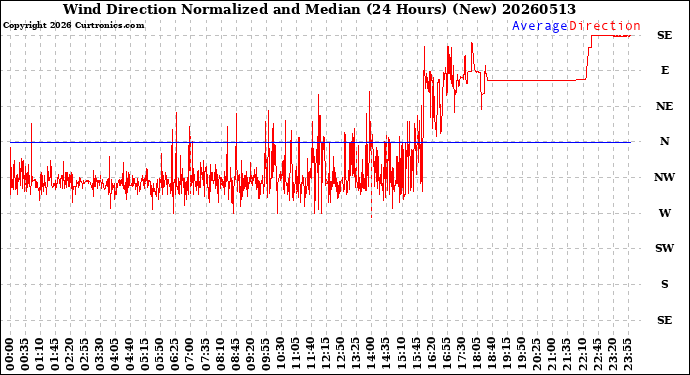Click the 20:25 time axis label
The width and height of the screenshot is (690, 375).
pyautogui.click(x=536, y=354)
